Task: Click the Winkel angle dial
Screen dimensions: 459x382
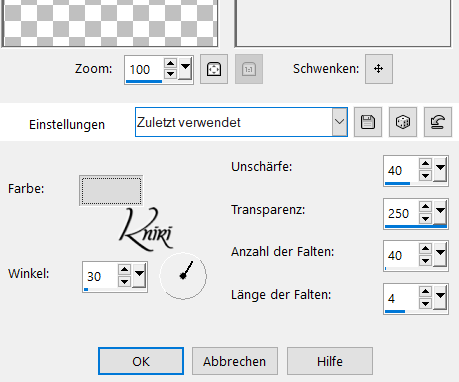Action: pyautogui.click(x=183, y=276)
